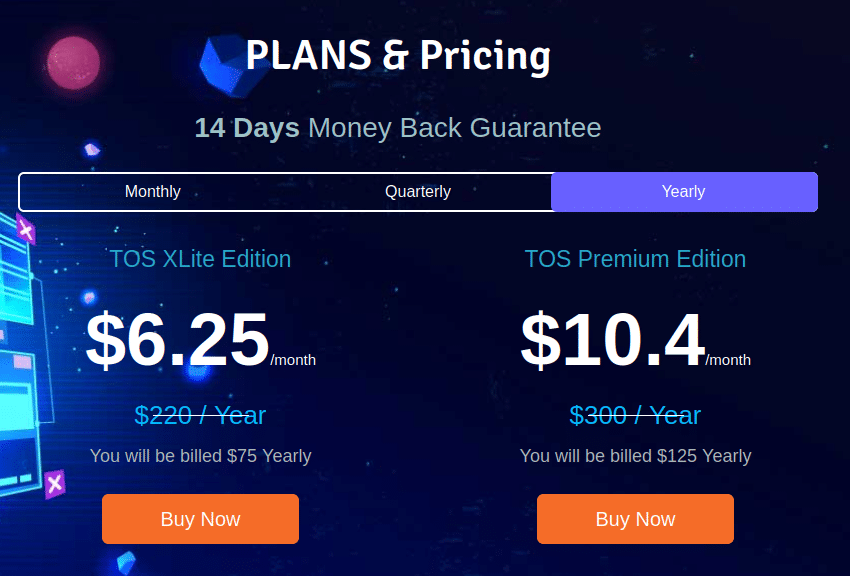The width and height of the screenshot is (850, 576).
Task: Switch to the Monthly billing tab
Action: (152, 191)
